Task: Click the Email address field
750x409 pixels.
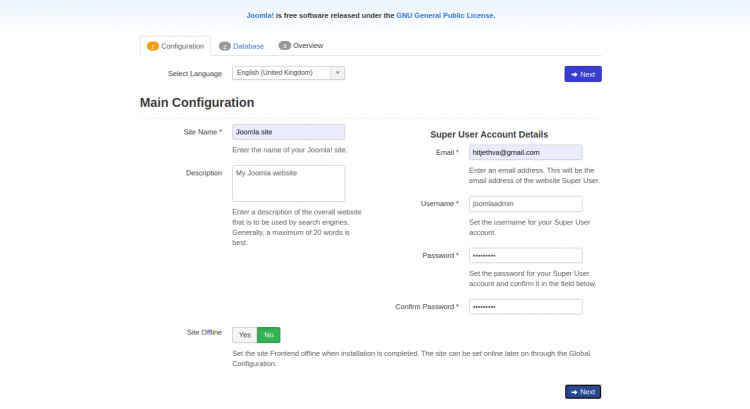Action: tap(525, 152)
